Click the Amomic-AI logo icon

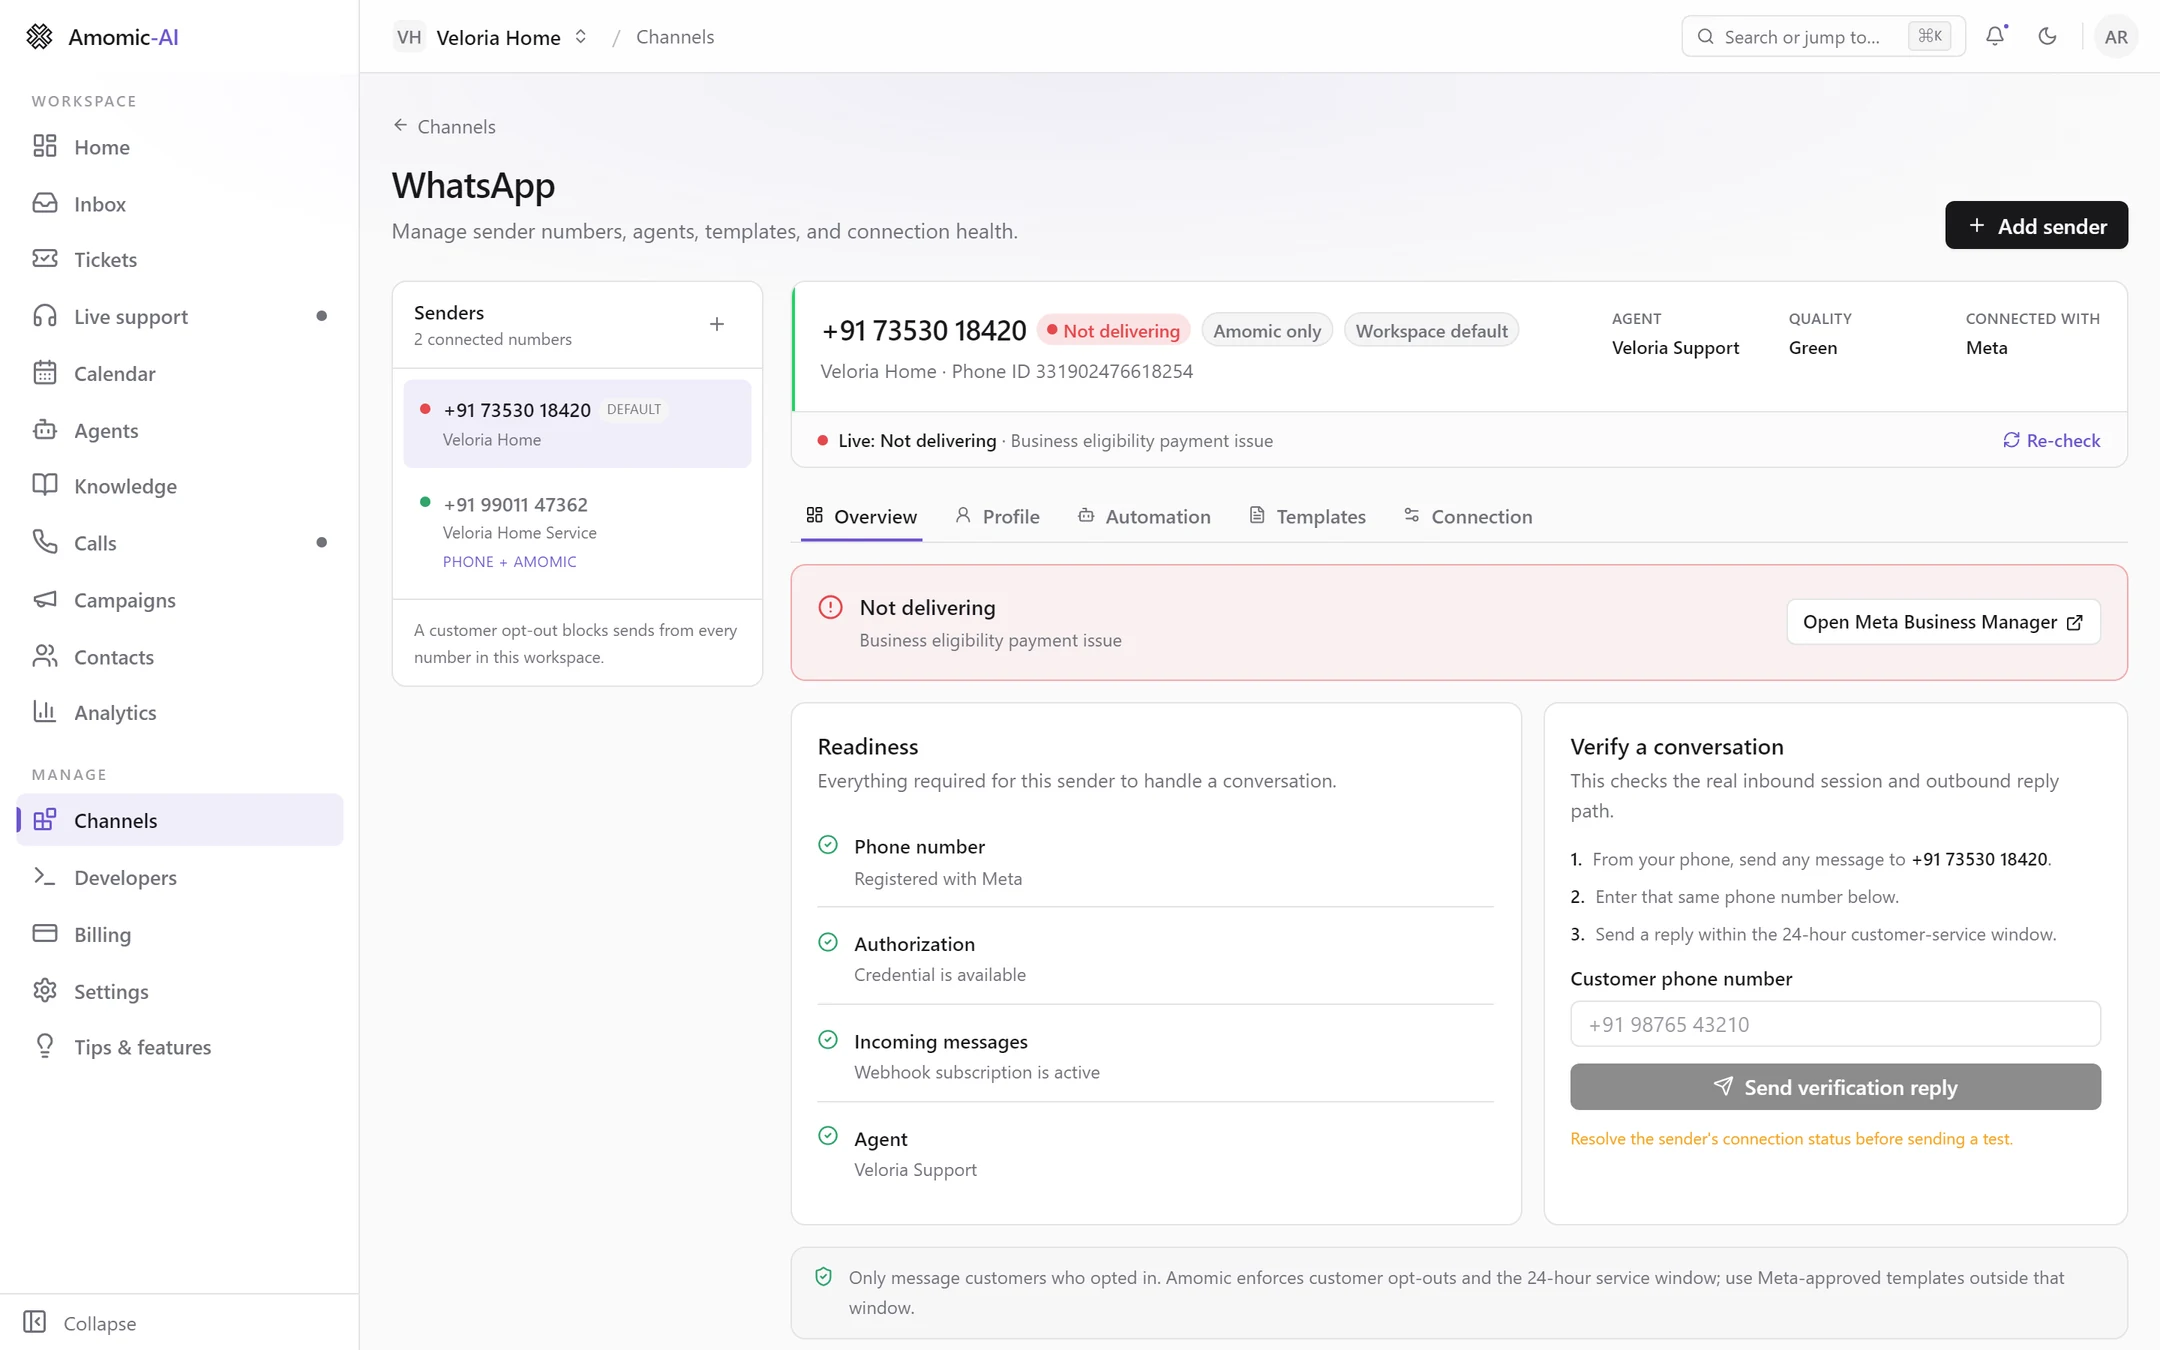(x=39, y=37)
